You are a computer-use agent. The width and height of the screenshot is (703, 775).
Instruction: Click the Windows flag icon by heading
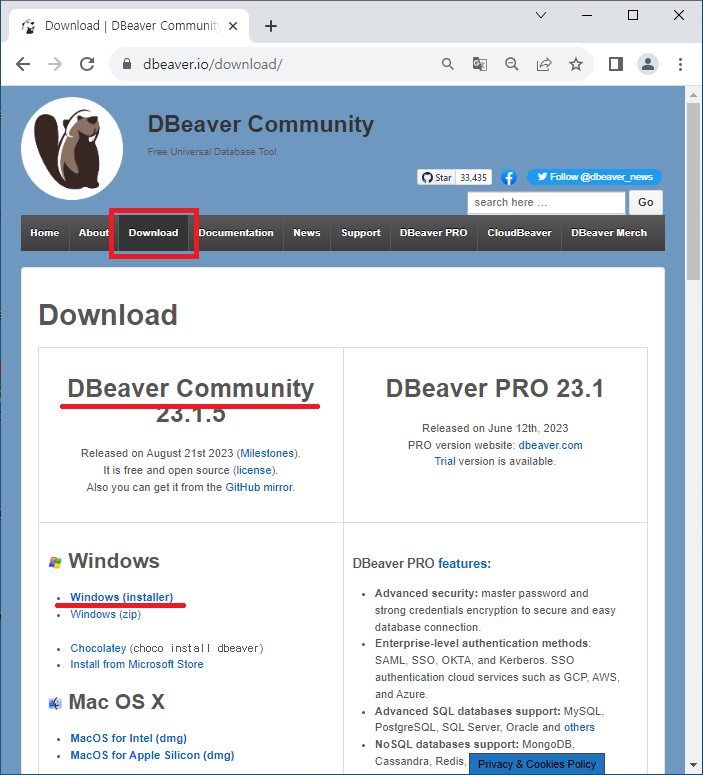coord(55,562)
